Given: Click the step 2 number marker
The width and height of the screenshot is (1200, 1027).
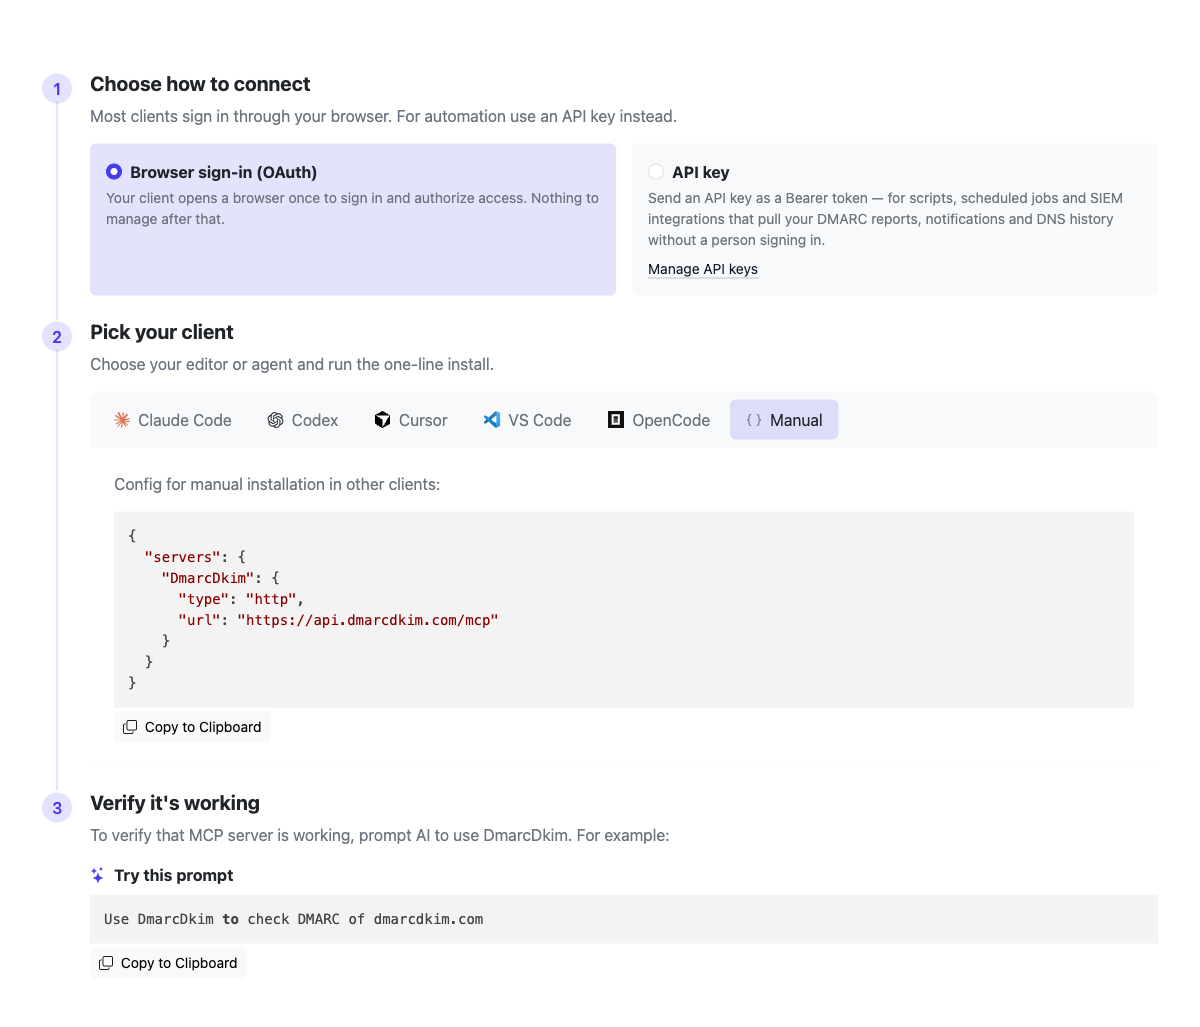Looking at the screenshot, I should 57,337.
